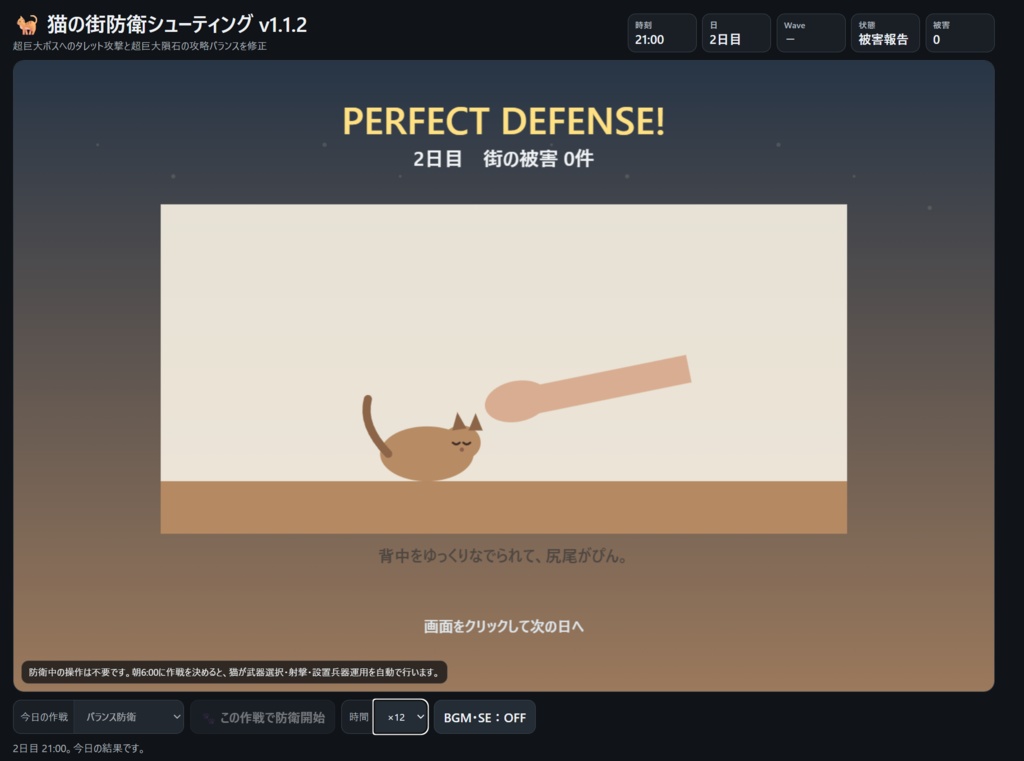Image resolution: width=1024 pixels, height=761 pixels.
Task: Click the 2日目 街の被害 0件 result text
Action: tap(504, 158)
